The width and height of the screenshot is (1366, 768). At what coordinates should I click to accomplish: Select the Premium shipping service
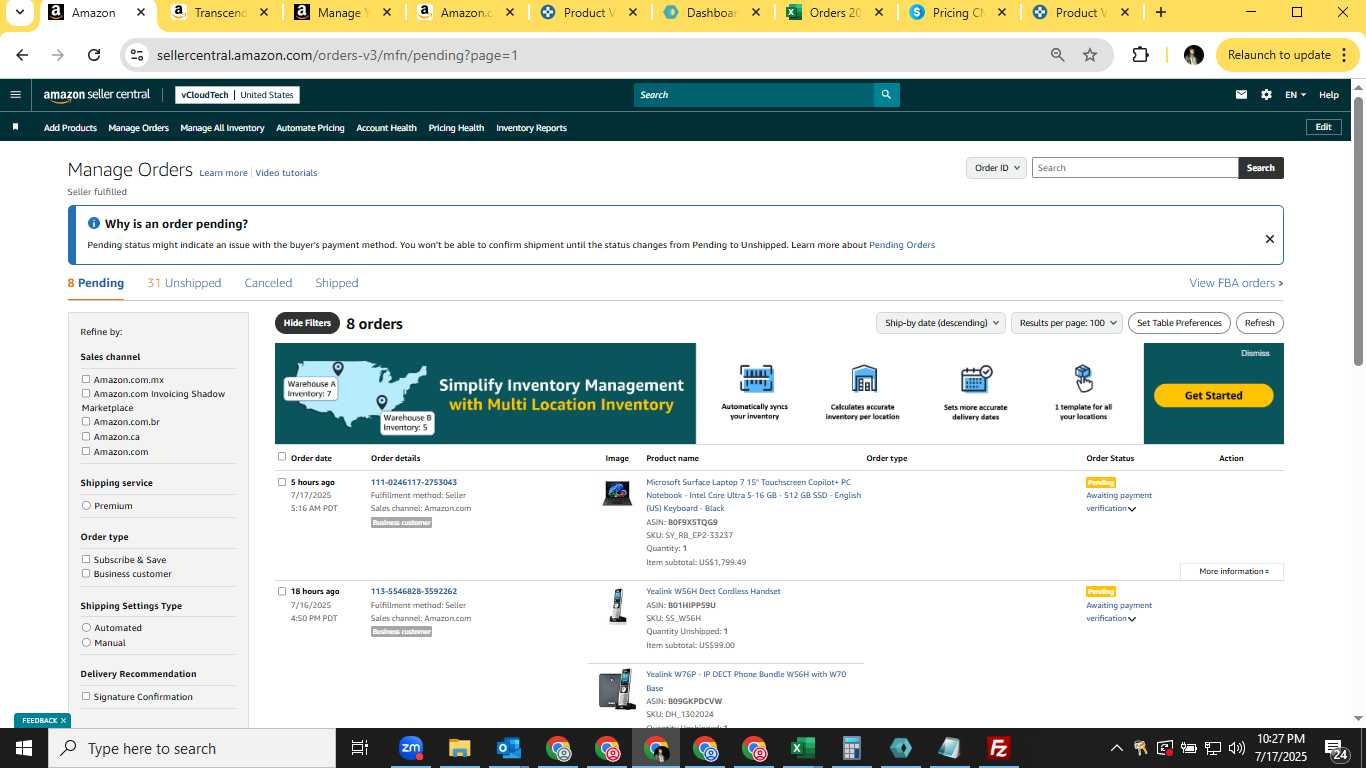(86, 506)
